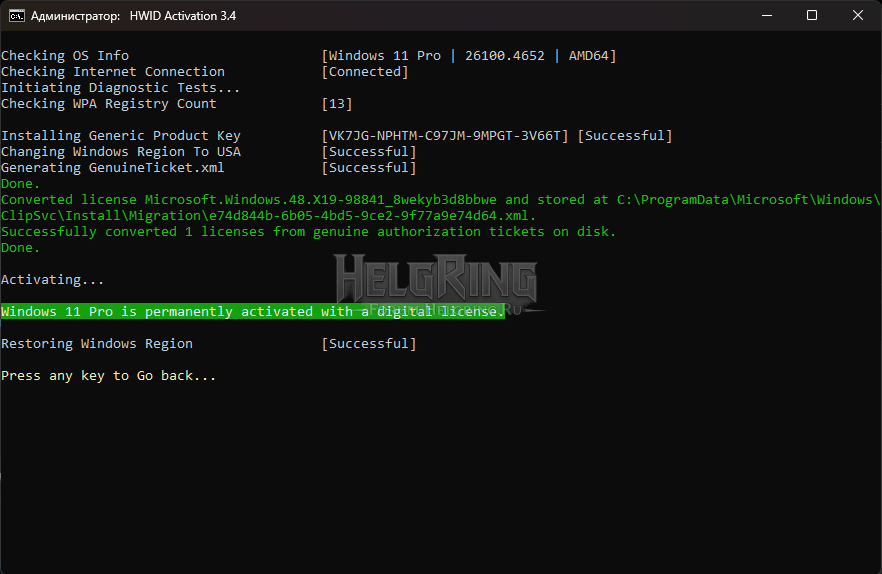882x574 pixels.
Task: Click 'Checking WPA Registry Count' line
Action: (x=109, y=104)
